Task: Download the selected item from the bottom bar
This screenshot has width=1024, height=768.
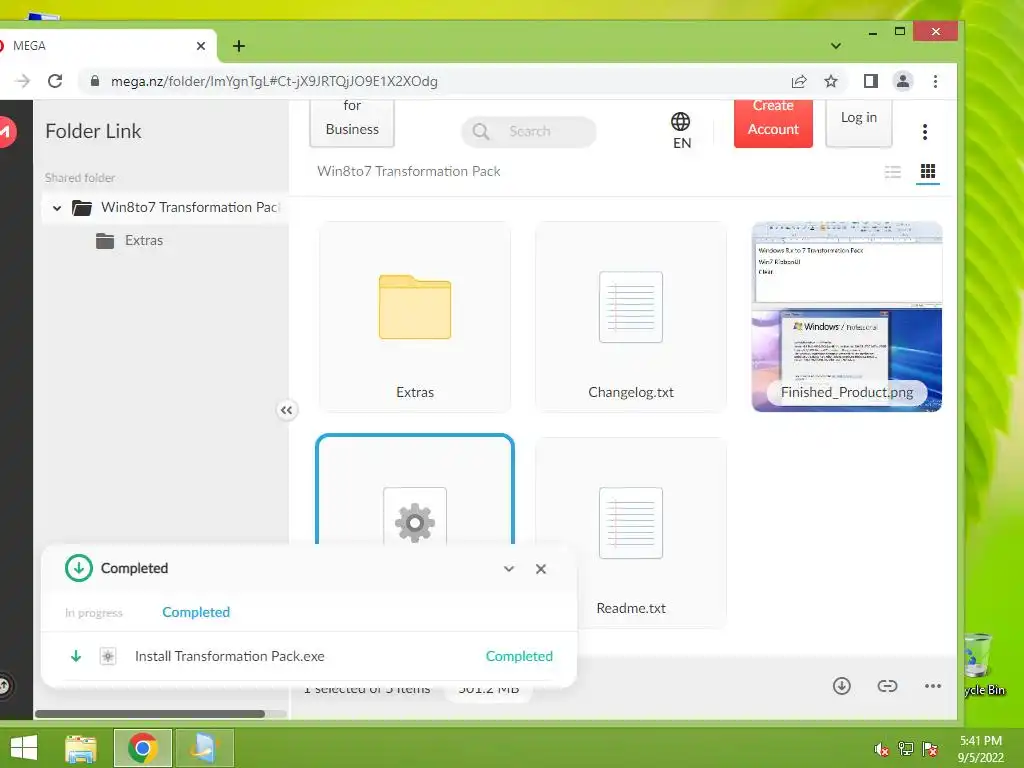Action: pos(842,686)
